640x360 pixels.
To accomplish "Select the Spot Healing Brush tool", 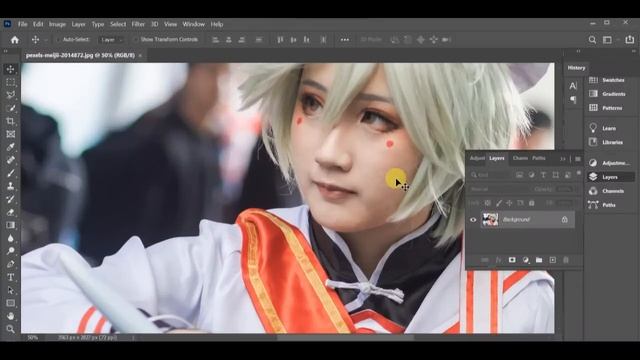I will click(x=11, y=160).
